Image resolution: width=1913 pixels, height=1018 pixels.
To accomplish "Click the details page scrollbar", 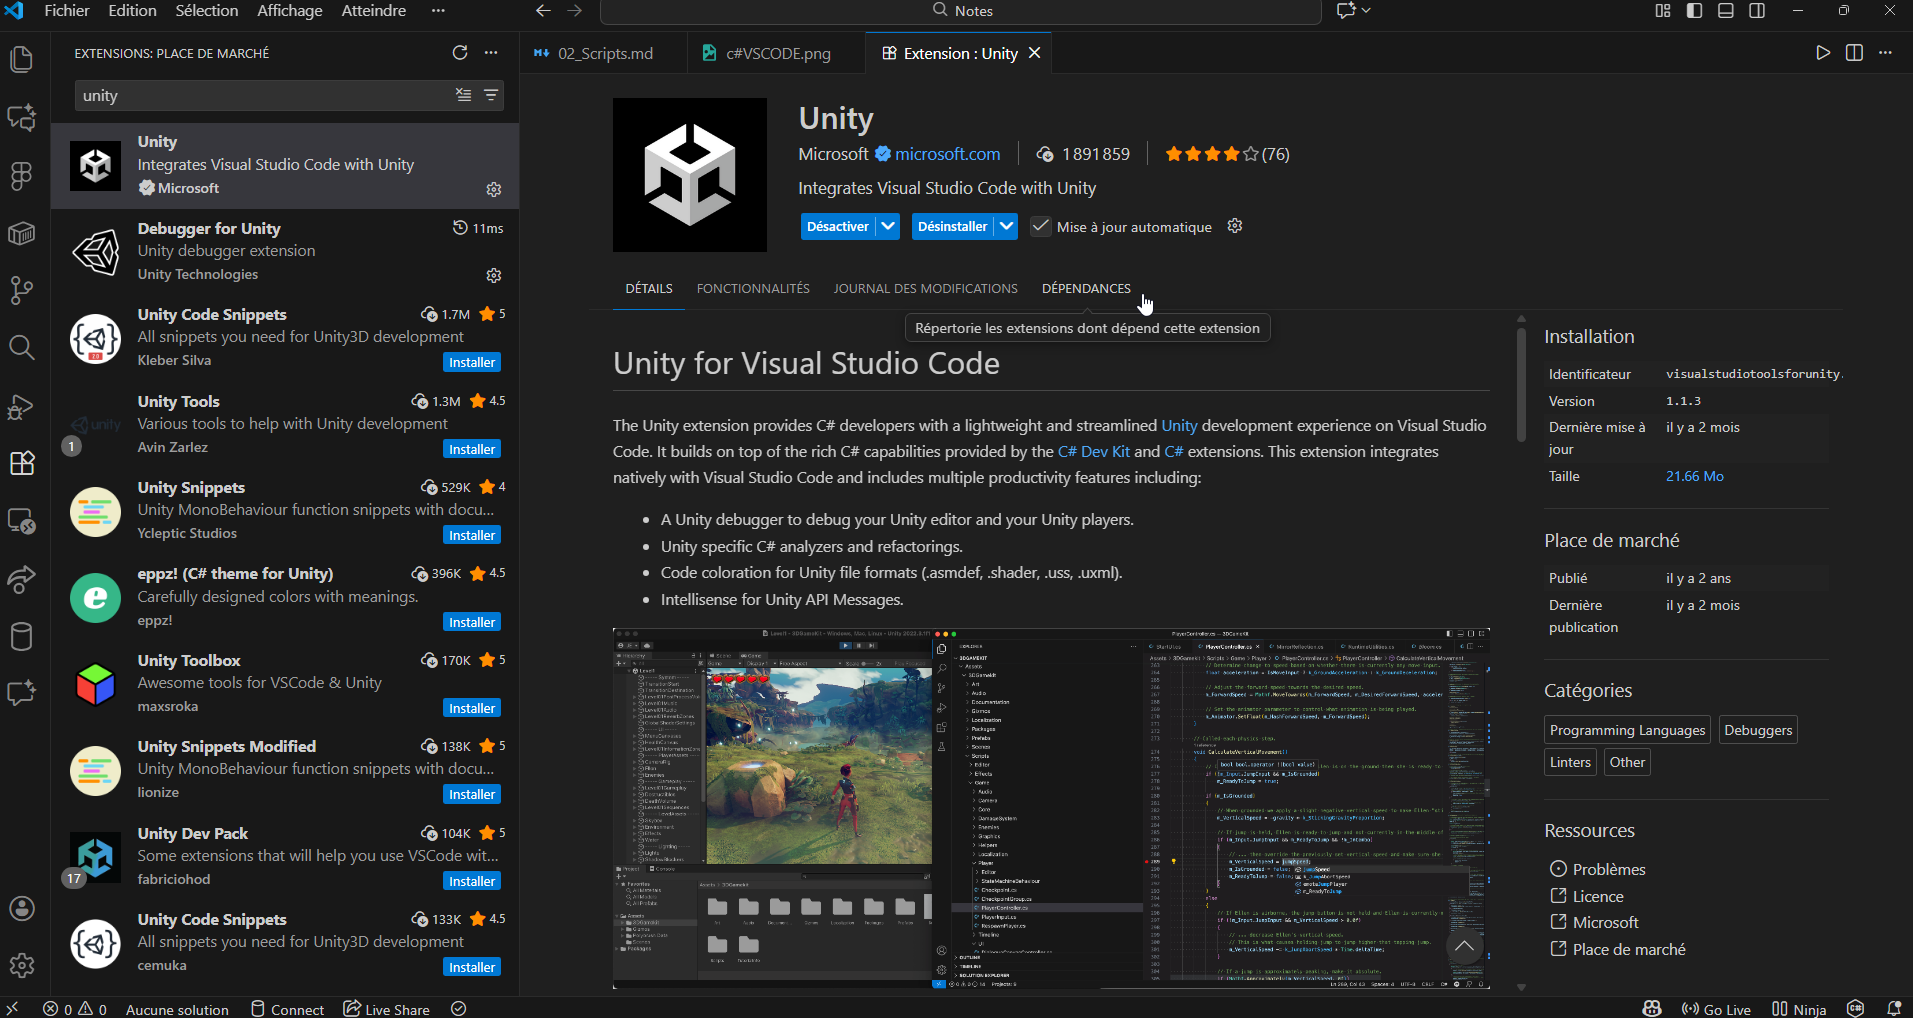I will 1521,385.
